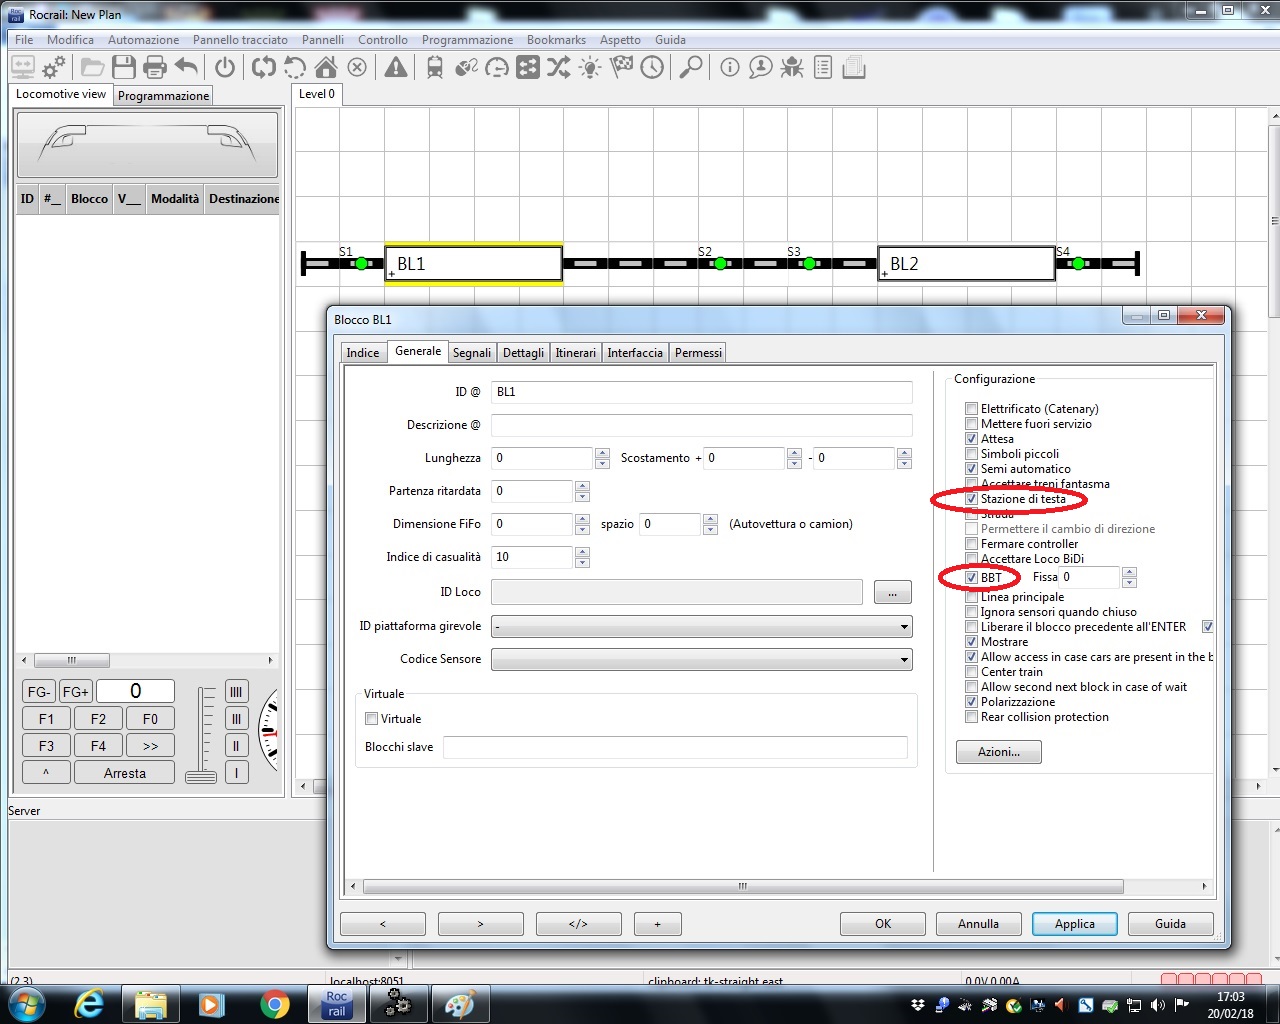This screenshot has width=1280, height=1024.
Task: Toggle track power with the power icon
Action: 225,68
